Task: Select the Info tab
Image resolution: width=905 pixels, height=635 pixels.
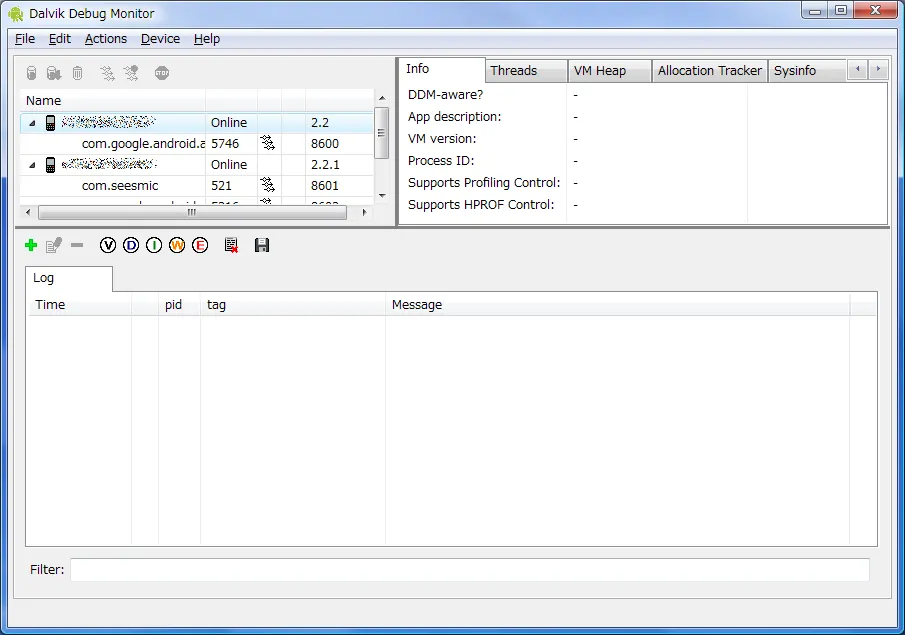Action: 442,69
